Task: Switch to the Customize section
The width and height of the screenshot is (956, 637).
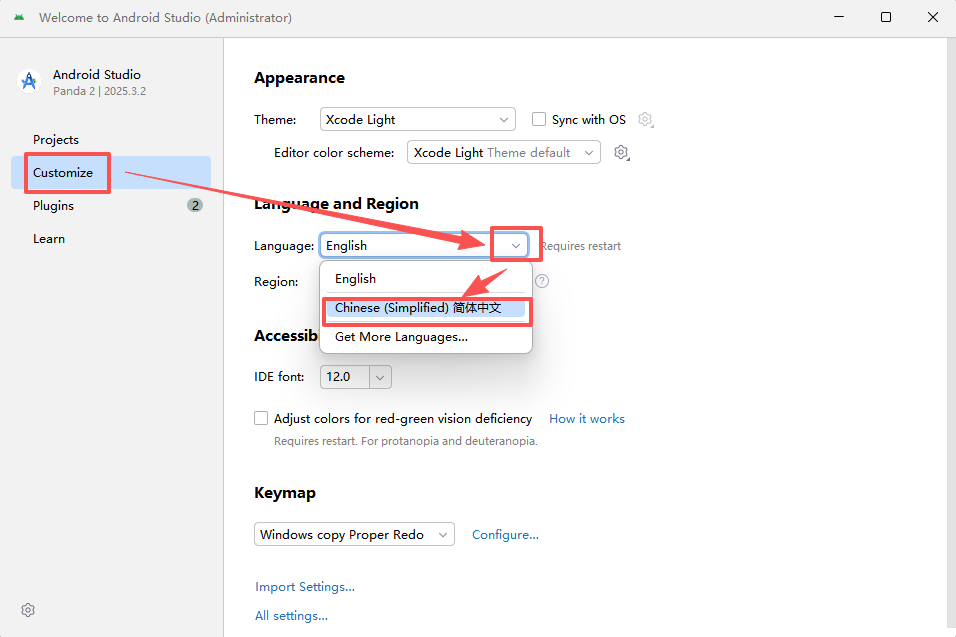Action: point(111,173)
